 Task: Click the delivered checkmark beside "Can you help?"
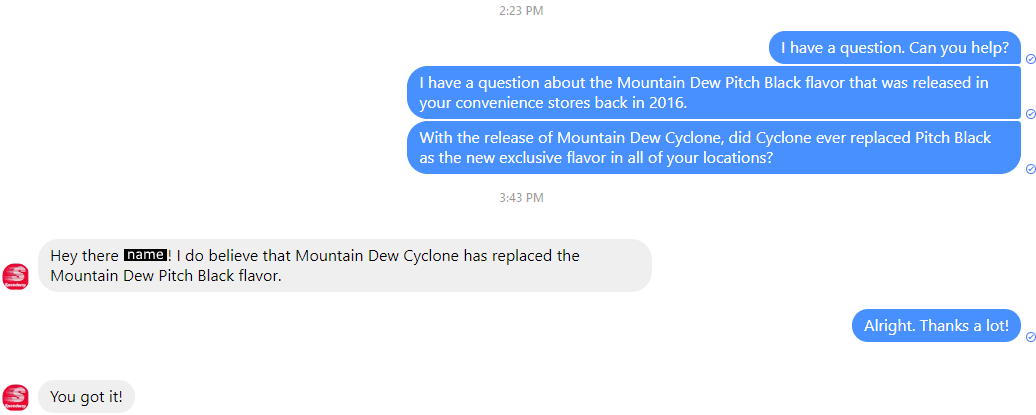click(1030, 59)
